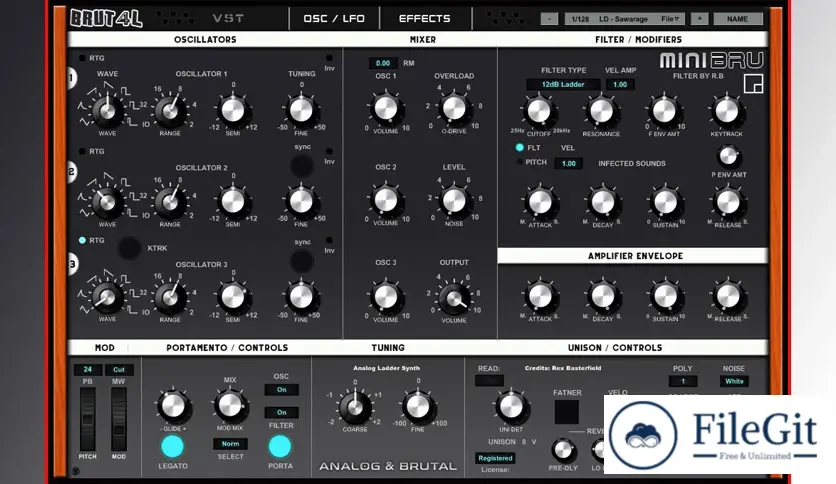This screenshot has width=836, height=484.
Task: Click the NAME preset button
Action: point(737,19)
